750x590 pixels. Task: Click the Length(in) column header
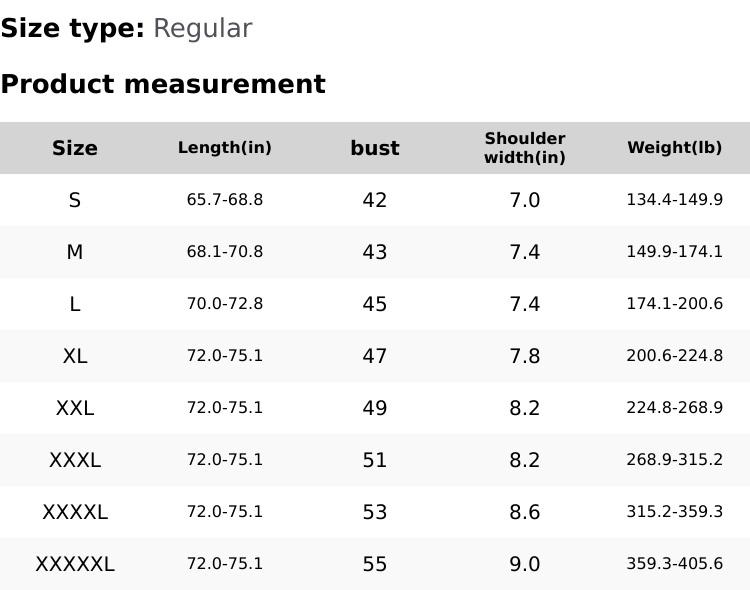225,148
